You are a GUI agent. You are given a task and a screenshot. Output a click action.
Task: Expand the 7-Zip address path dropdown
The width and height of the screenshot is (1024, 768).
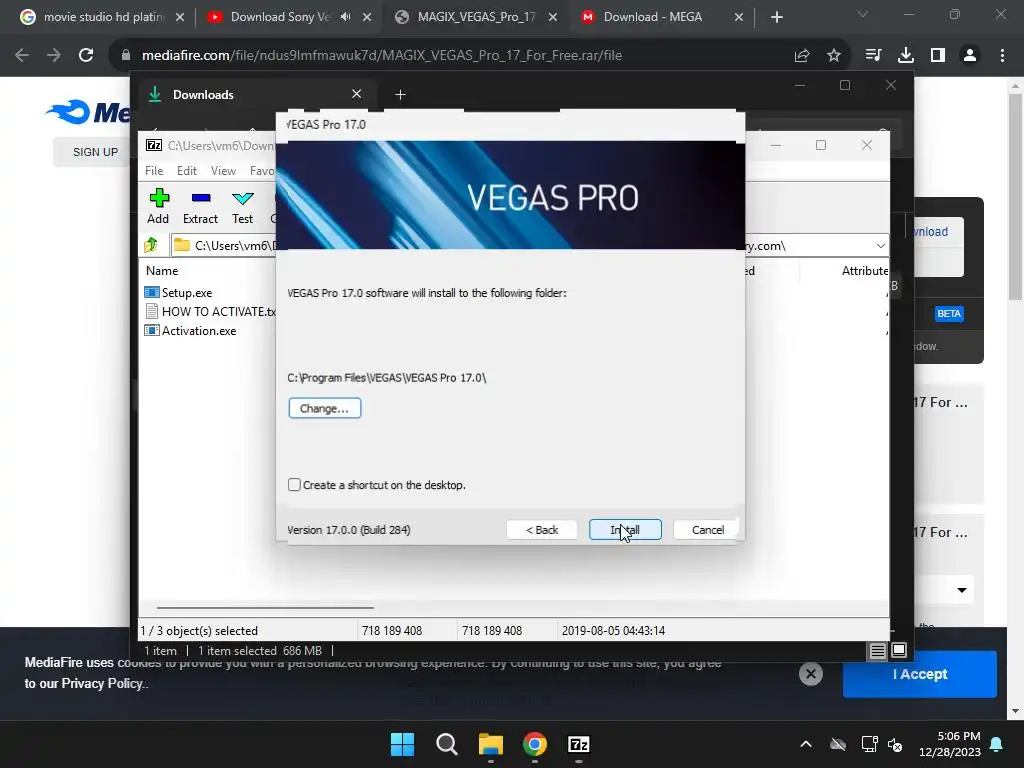click(880, 246)
